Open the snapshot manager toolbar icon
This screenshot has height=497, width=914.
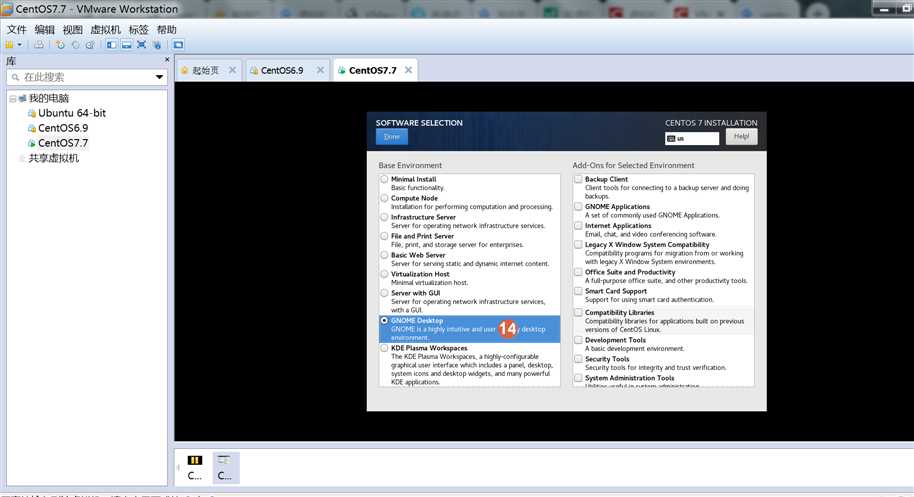(x=90, y=45)
